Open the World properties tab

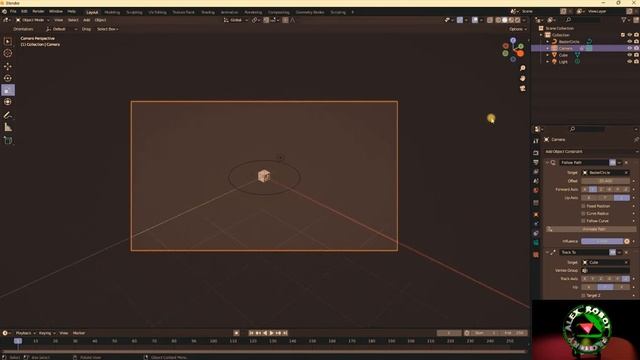coord(536,190)
